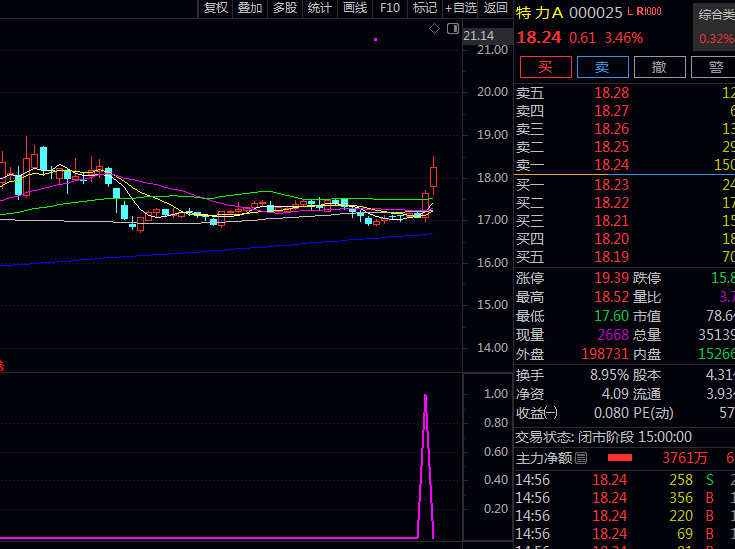Click the 主力净额 3761万 value
Viewport: 735px width, 549px height.
[x=684, y=458]
